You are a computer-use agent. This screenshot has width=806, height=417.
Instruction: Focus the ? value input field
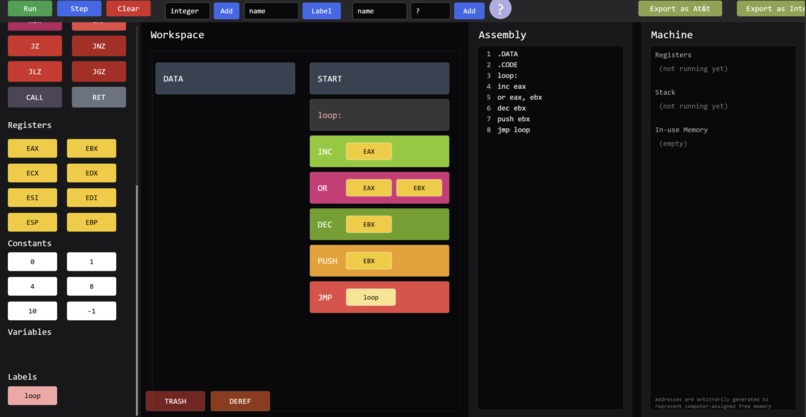pyautogui.click(x=430, y=11)
